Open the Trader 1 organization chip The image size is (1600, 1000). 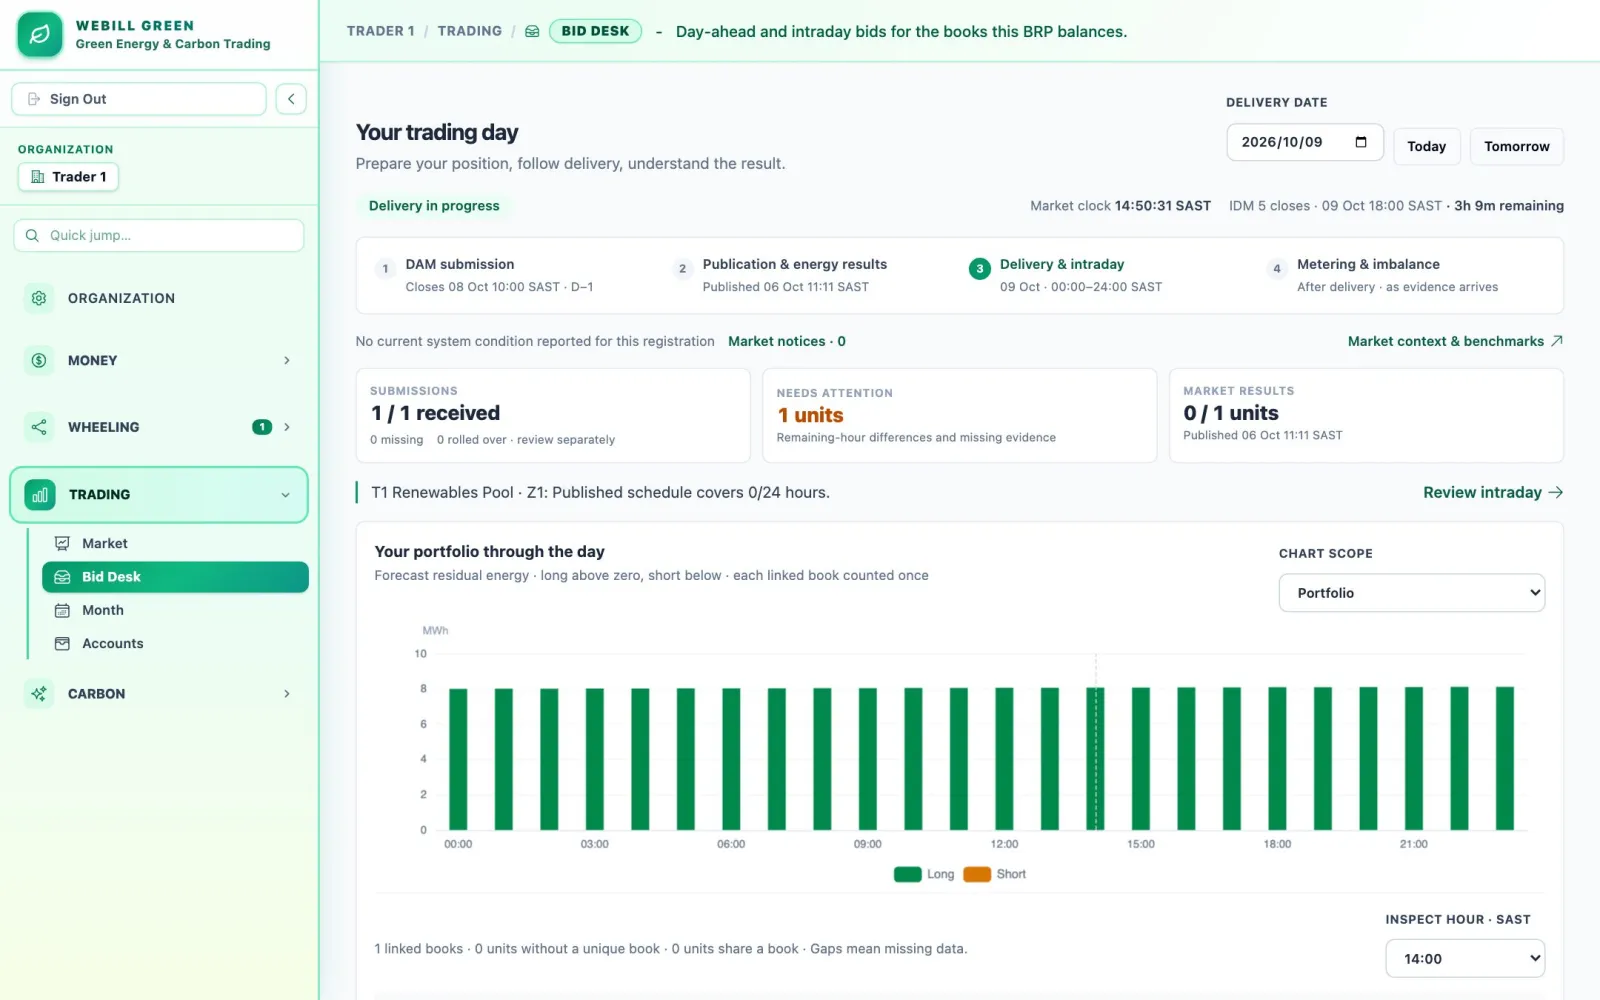coord(69,177)
